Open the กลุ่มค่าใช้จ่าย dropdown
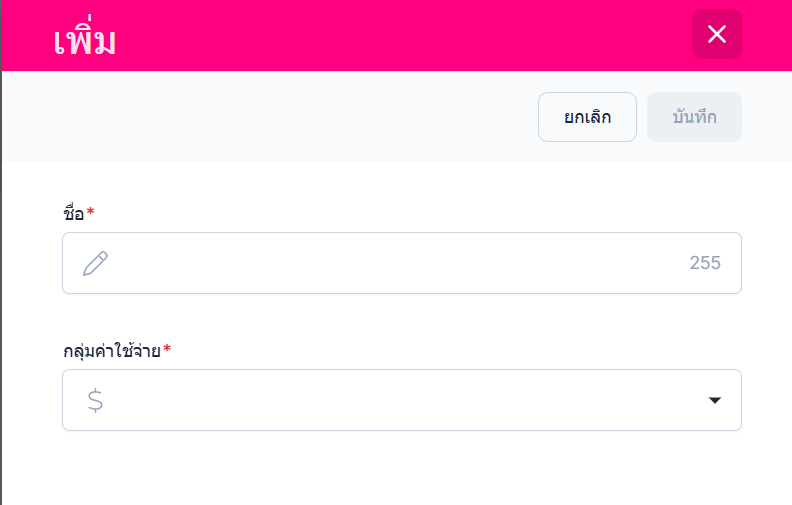 400,400
